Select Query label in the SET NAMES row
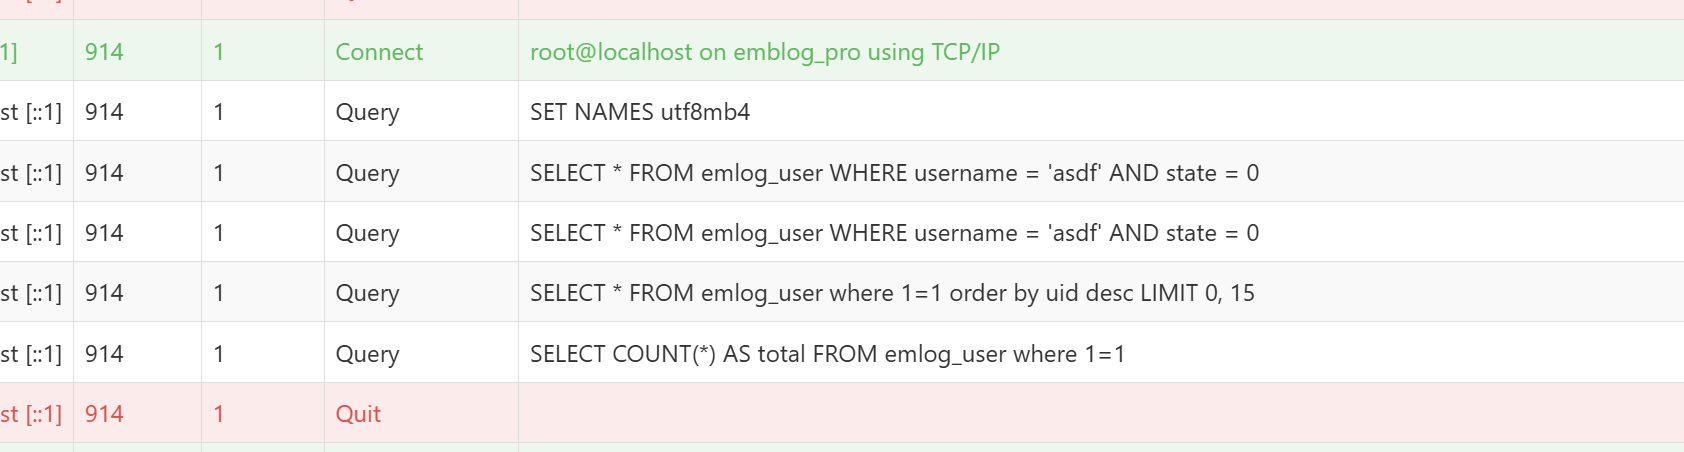This screenshot has width=1684, height=452. click(x=367, y=112)
